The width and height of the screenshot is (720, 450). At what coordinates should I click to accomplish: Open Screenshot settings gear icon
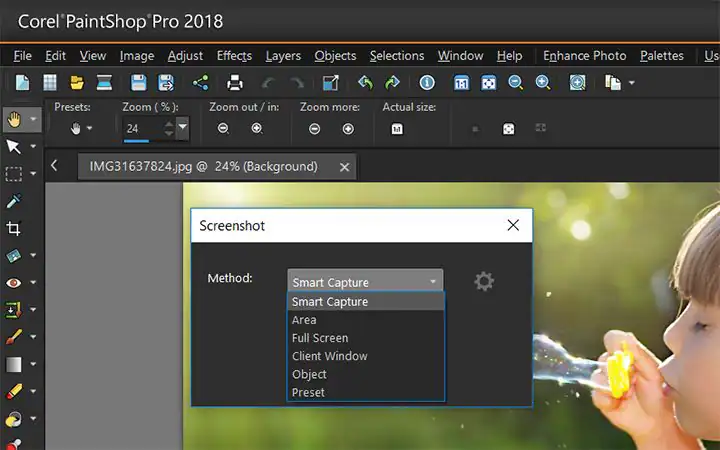click(x=484, y=281)
